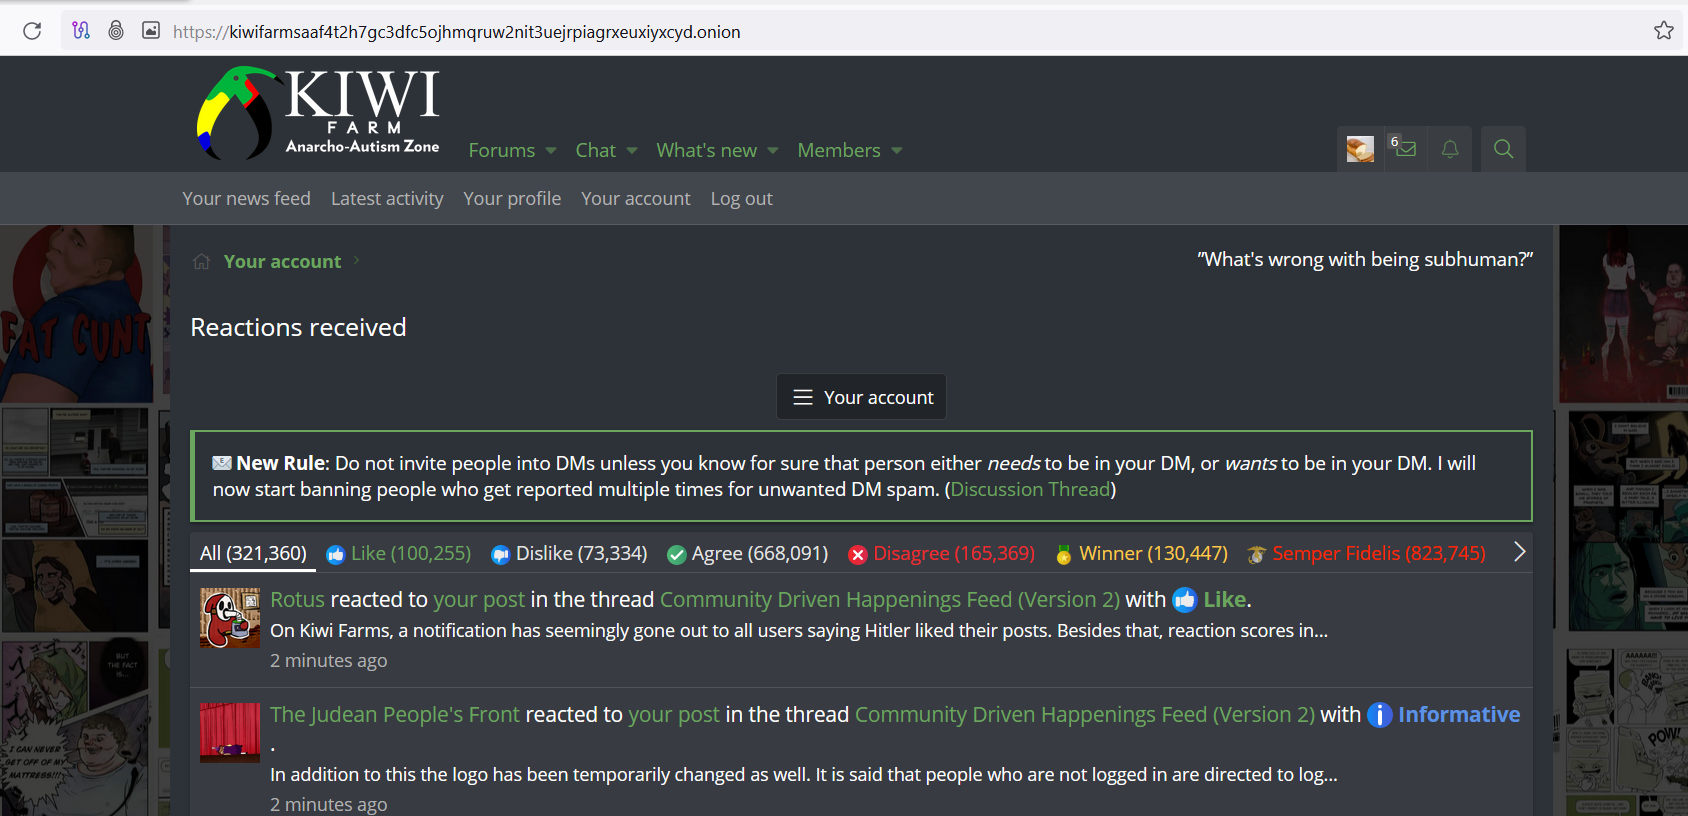Expand the Forums dropdown arrow
This screenshot has width=1688, height=816.
coord(551,151)
